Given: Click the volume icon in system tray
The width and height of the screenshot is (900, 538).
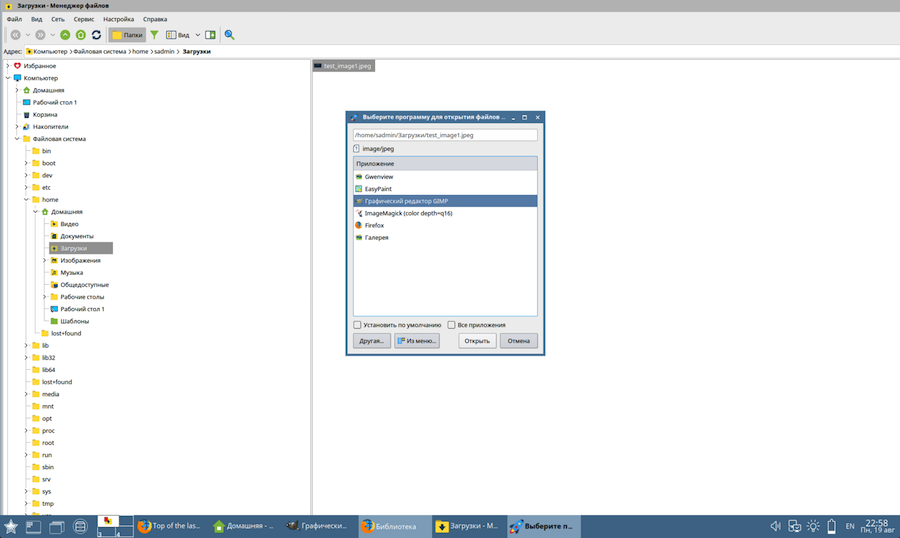Looking at the screenshot, I should click(x=775, y=526).
